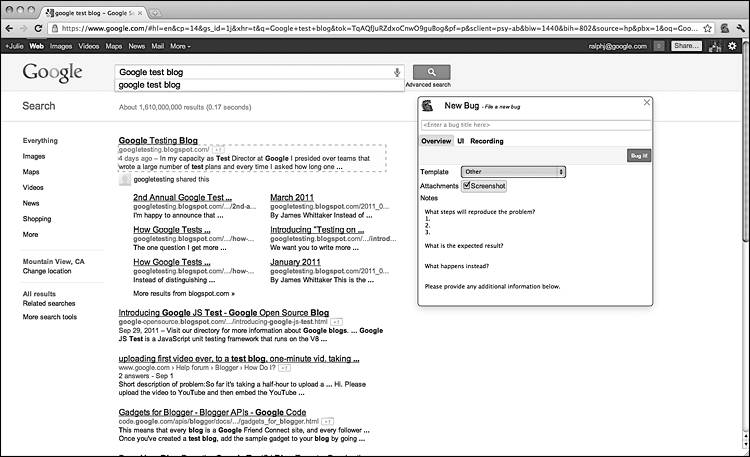Click the page vertical scrollbar

pos(745,249)
